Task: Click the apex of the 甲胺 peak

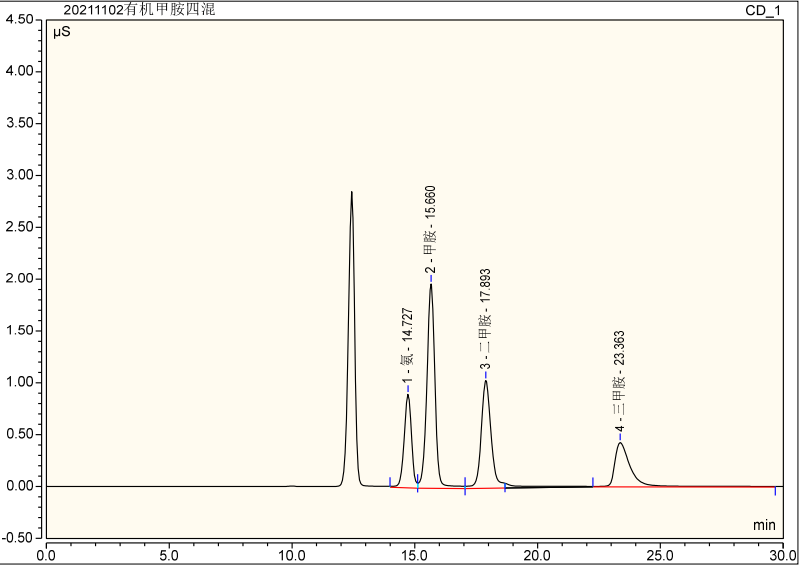Action: point(431,284)
